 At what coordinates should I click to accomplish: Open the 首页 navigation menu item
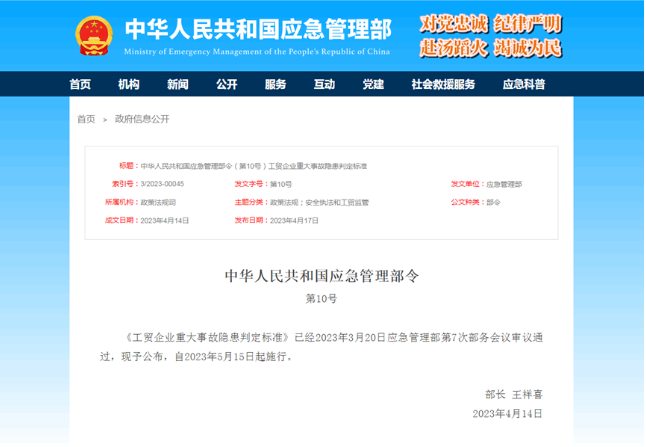[x=80, y=84]
